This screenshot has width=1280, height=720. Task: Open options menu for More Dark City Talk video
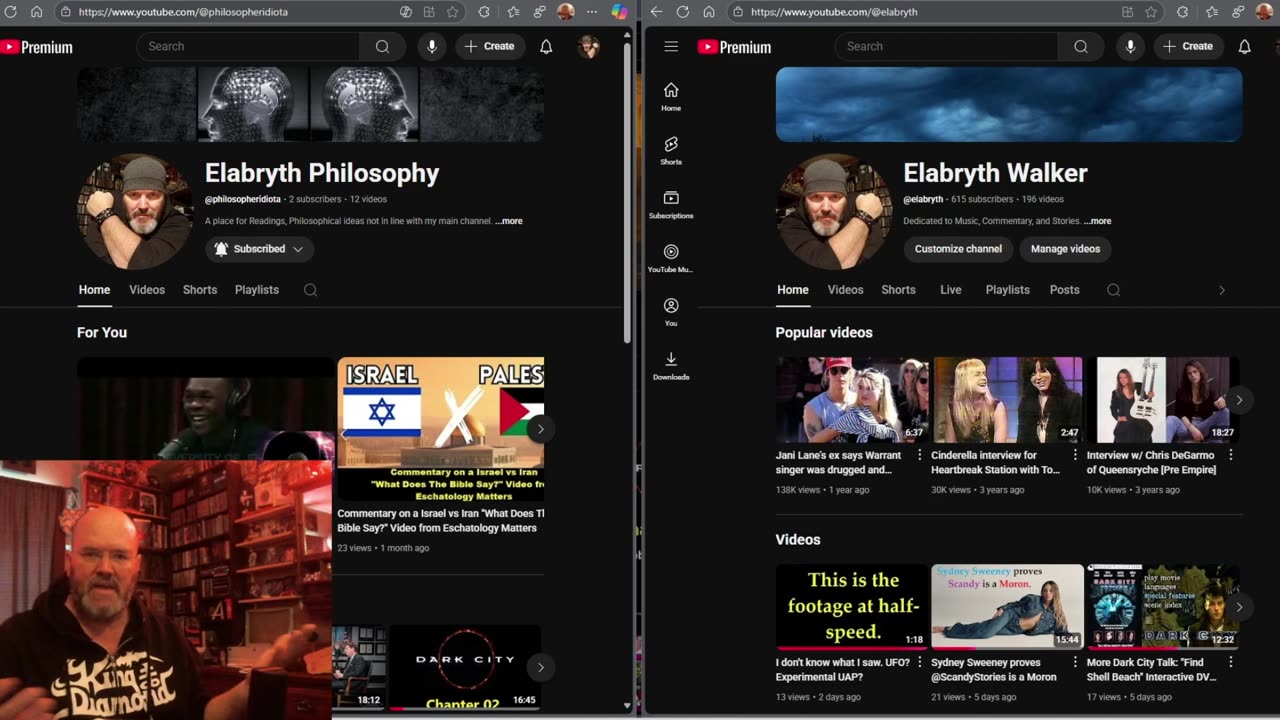point(1230,662)
